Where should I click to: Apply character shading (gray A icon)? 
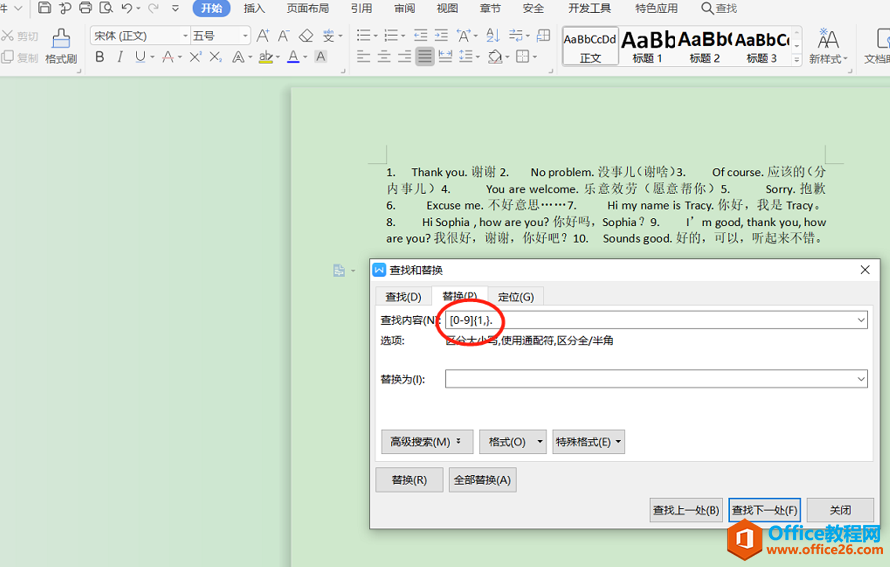[x=321, y=57]
